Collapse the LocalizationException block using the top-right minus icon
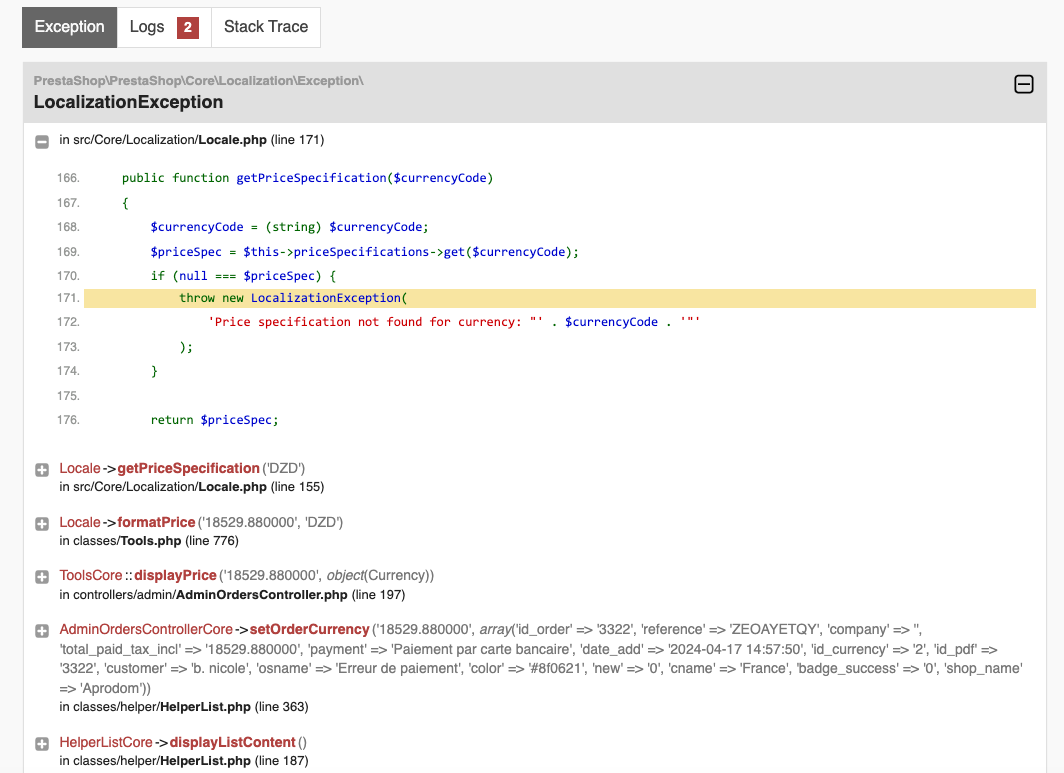 [x=1023, y=85]
